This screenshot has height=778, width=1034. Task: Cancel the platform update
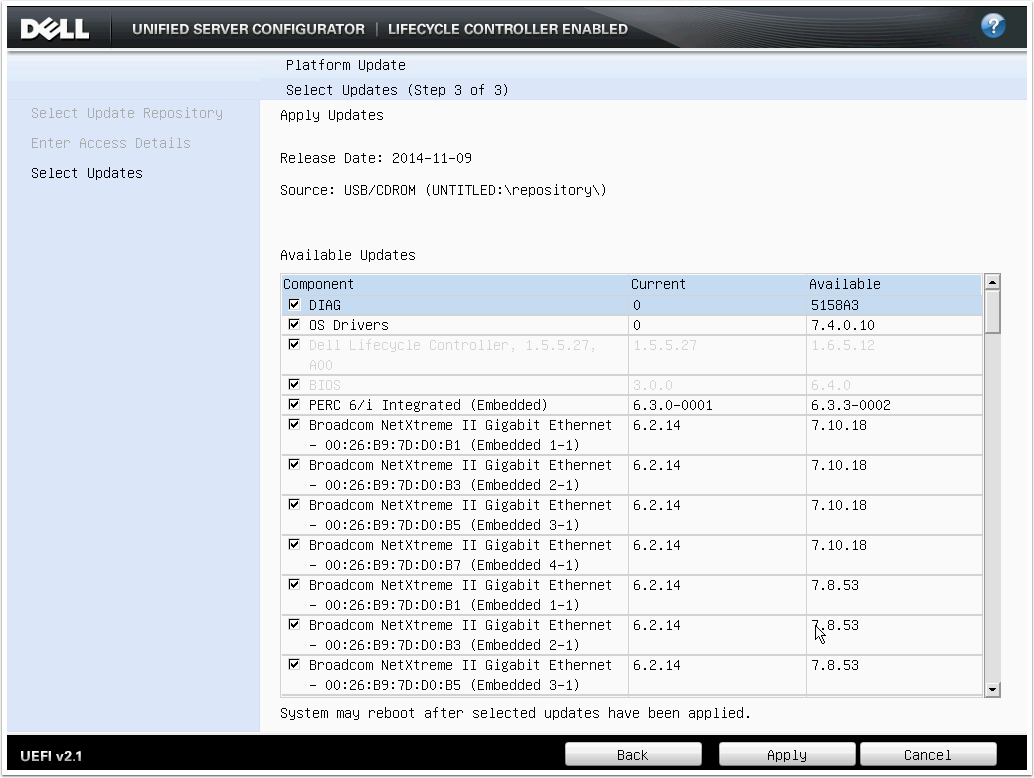pos(928,755)
